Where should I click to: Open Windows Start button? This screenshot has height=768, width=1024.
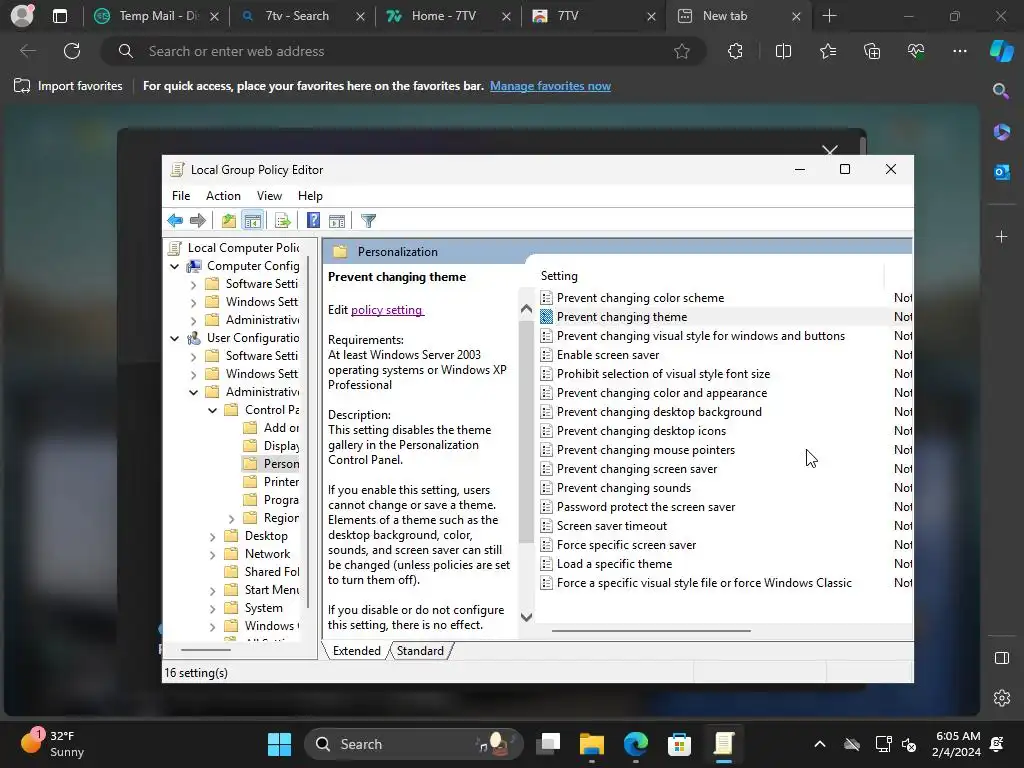[x=280, y=744]
